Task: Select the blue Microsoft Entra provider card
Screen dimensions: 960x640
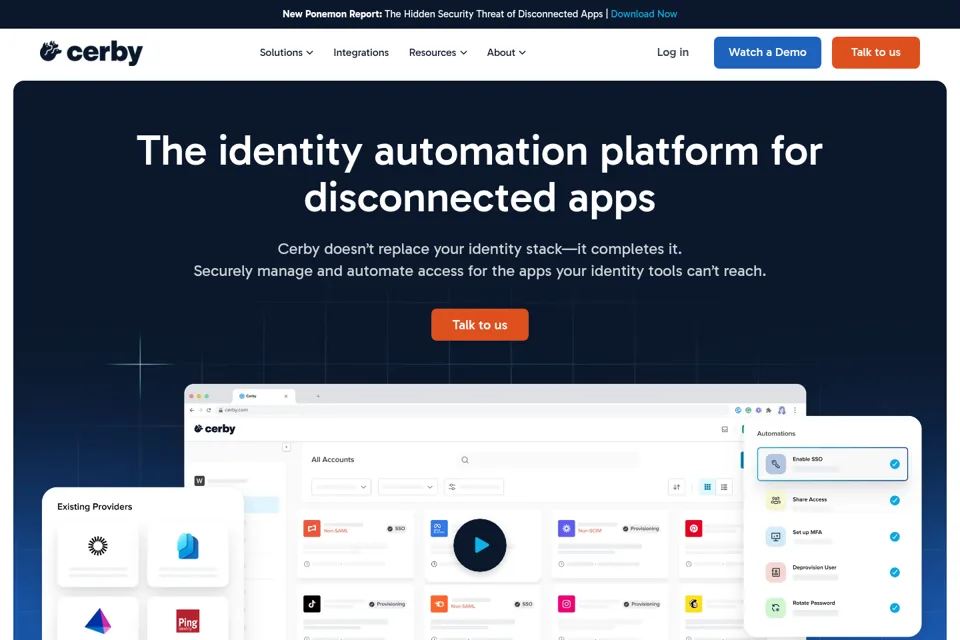Action: click(187, 554)
